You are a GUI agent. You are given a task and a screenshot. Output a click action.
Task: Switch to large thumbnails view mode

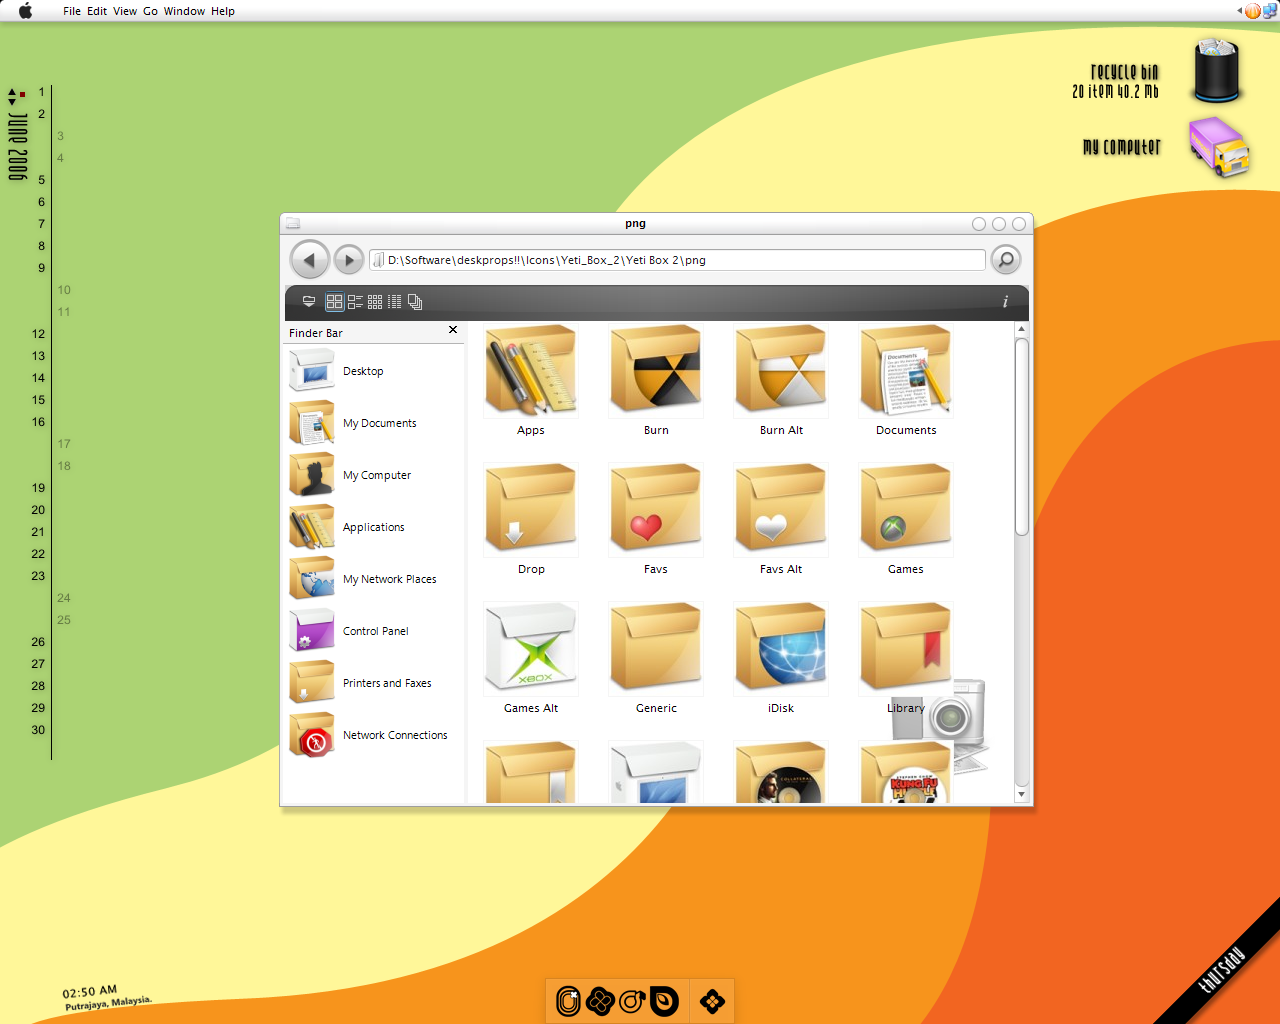[x=334, y=301]
